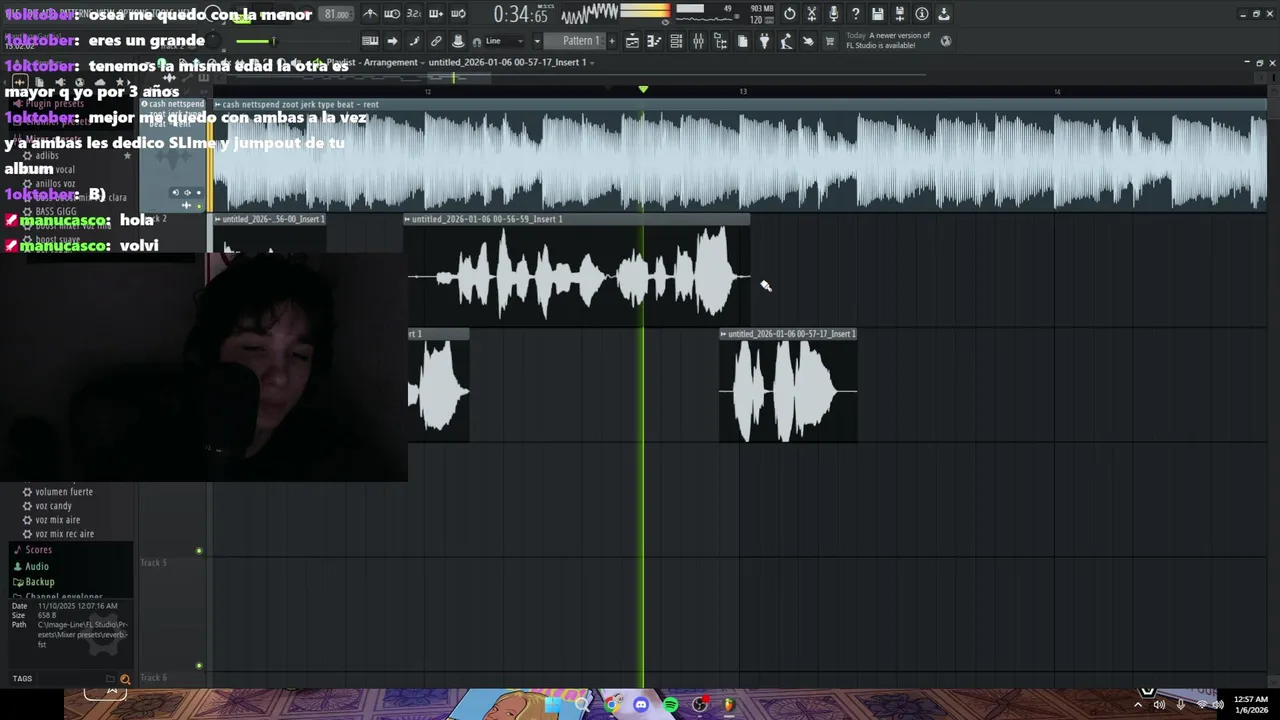Click timeline bar marker 14
Viewport: 1280px width, 720px height.
1057,91
